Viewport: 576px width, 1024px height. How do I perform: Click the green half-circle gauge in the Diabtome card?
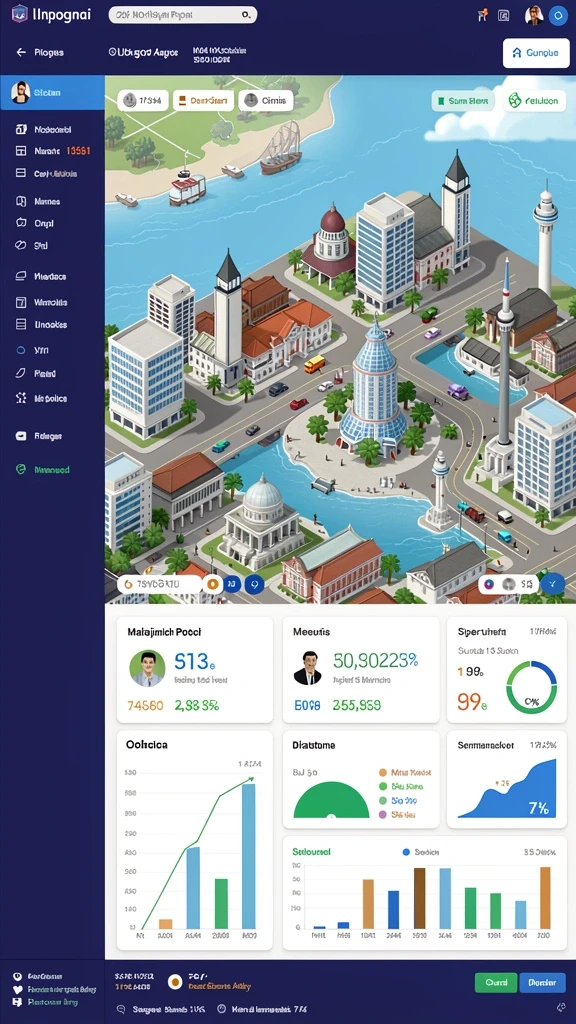click(331, 800)
